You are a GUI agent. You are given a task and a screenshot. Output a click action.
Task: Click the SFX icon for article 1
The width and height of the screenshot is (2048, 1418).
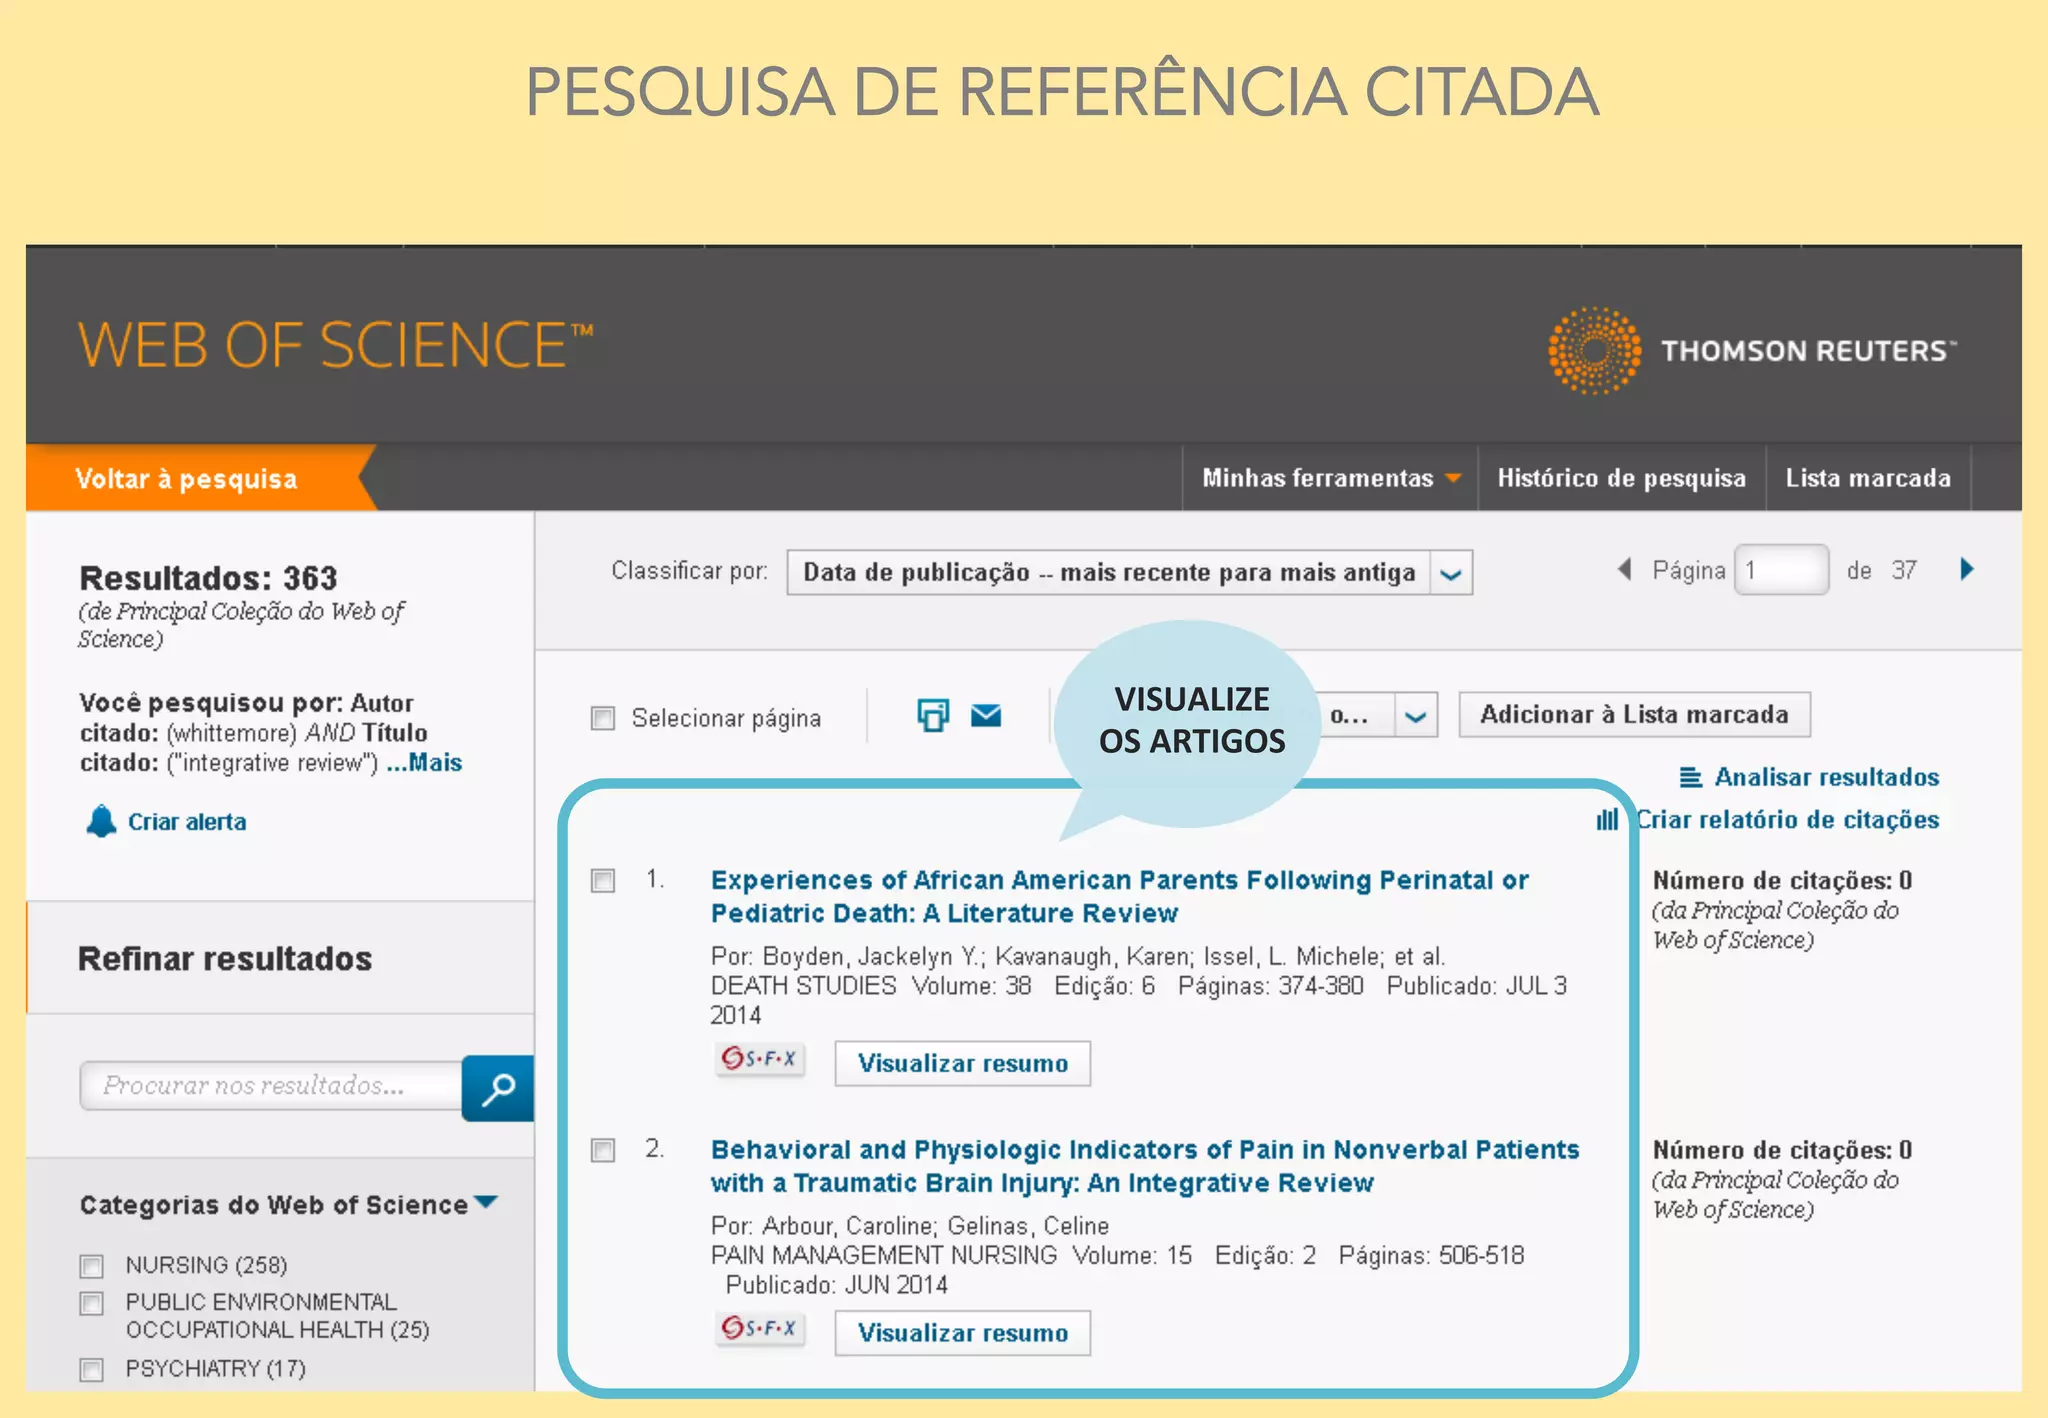[760, 1058]
